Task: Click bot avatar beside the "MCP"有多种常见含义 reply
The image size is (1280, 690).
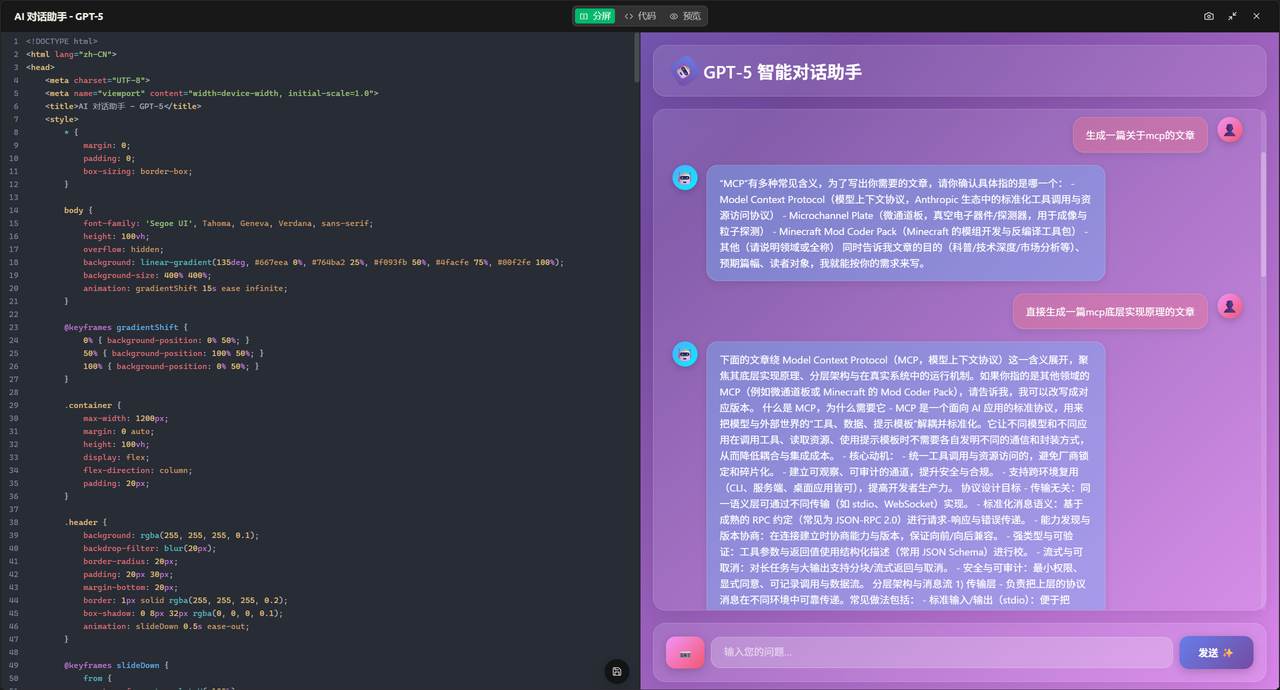Action: coord(685,178)
